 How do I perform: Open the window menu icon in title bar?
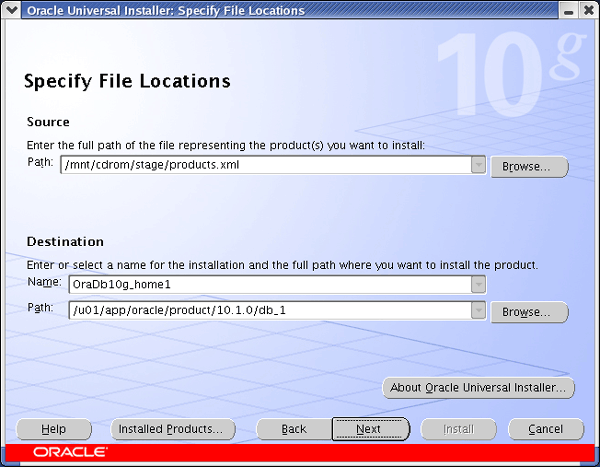[11, 10]
